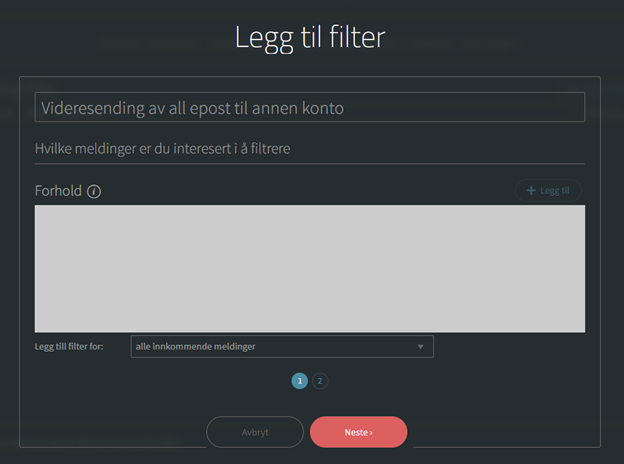Click the arrow chevron on the Neste button
The image size is (624, 464).
pyautogui.click(x=371, y=433)
